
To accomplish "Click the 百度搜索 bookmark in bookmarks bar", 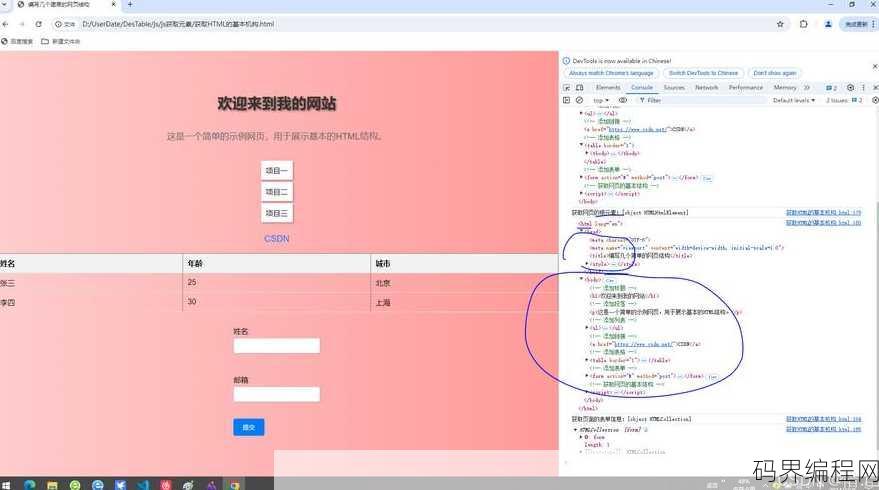I will coord(17,41).
